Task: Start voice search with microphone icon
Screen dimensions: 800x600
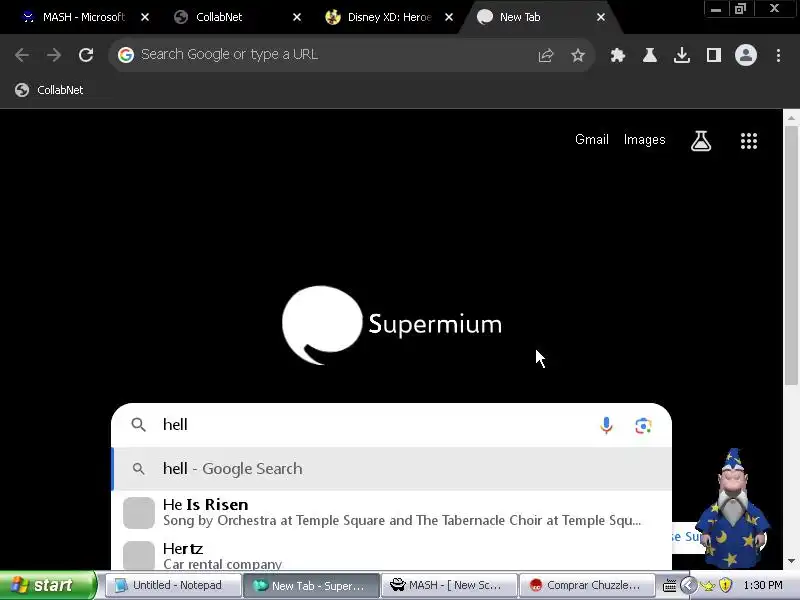Action: pos(606,425)
